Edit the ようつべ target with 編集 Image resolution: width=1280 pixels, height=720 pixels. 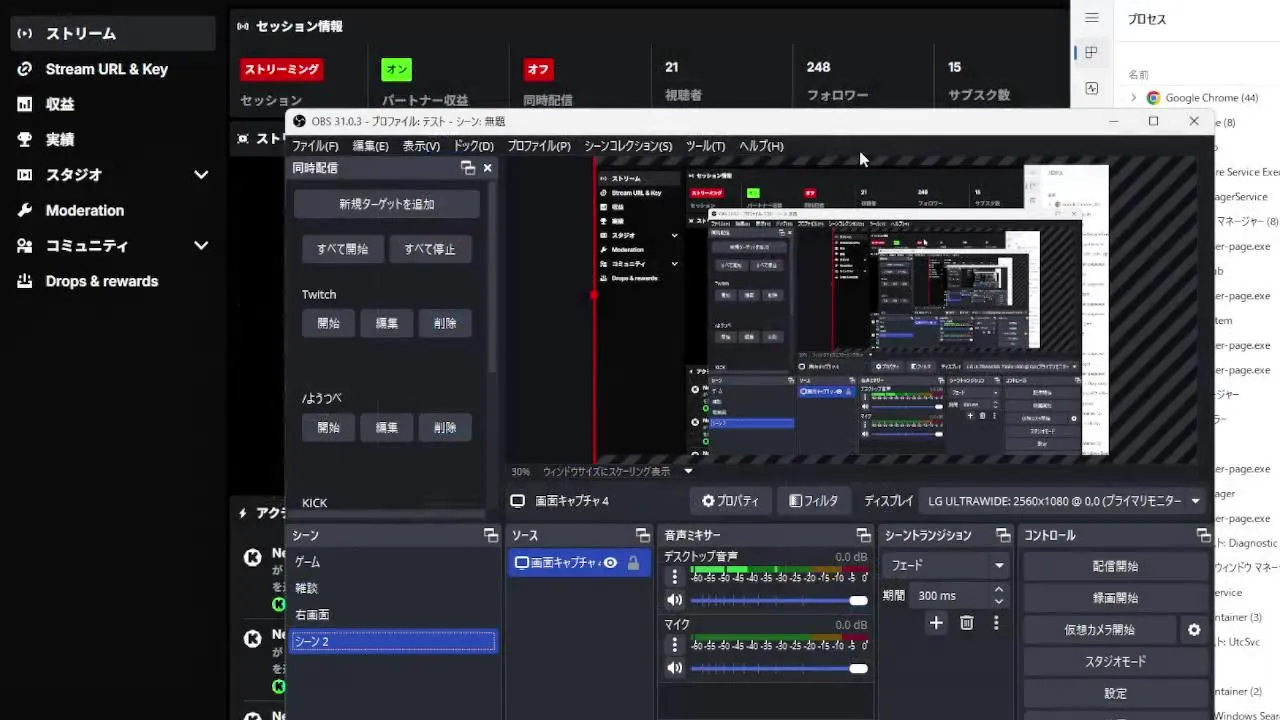(387, 427)
